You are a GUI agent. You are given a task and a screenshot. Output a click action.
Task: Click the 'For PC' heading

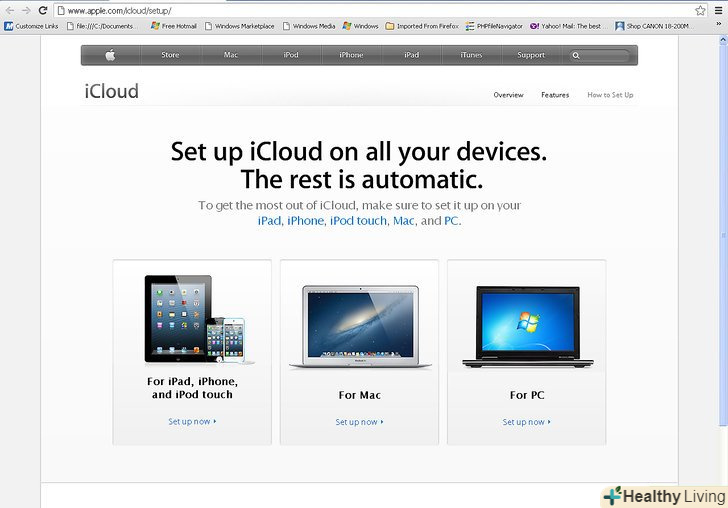pyautogui.click(x=527, y=395)
